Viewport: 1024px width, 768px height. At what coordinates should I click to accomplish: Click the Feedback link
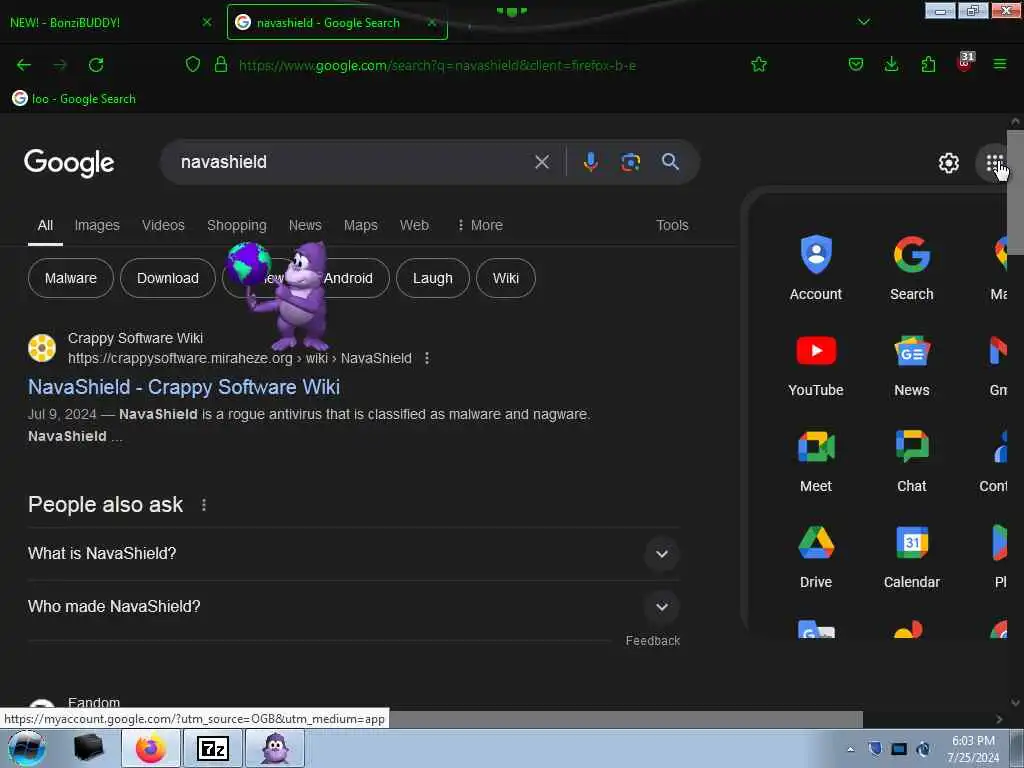(652, 641)
